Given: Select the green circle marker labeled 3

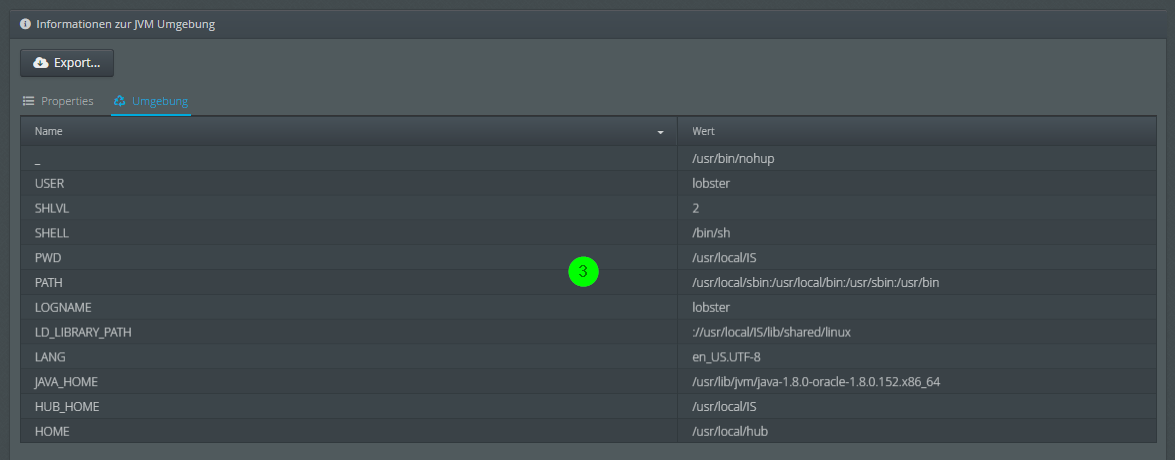Looking at the screenshot, I should click(583, 271).
